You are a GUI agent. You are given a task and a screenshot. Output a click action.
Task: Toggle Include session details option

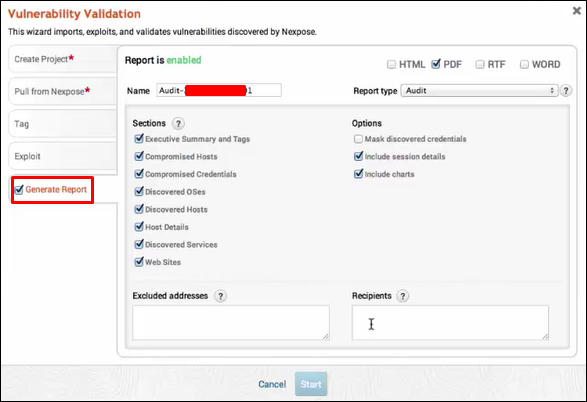tap(359, 156)
